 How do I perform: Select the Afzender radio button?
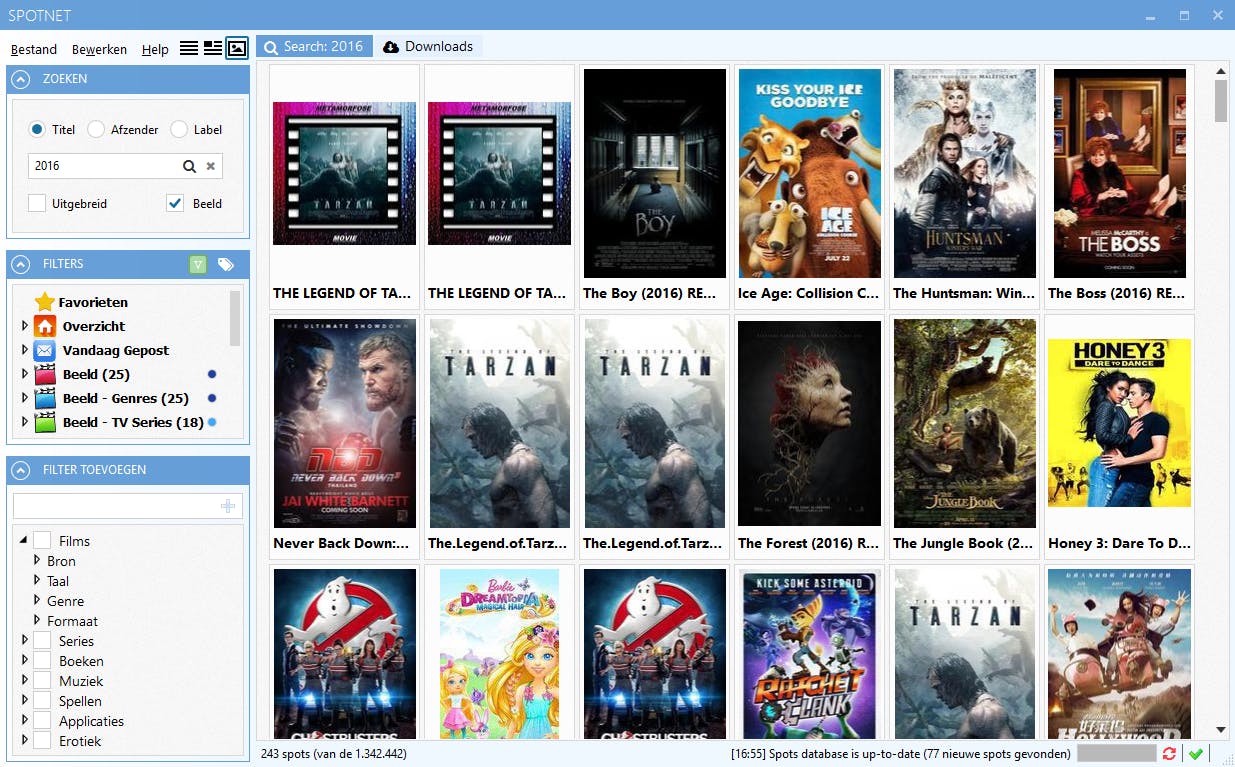click(x=96, y=129)
